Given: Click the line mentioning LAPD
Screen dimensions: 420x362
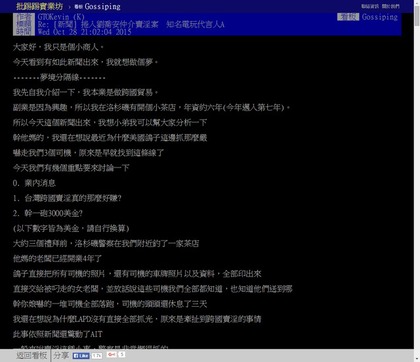Looking at the screenshot, I should pos(137,319).
